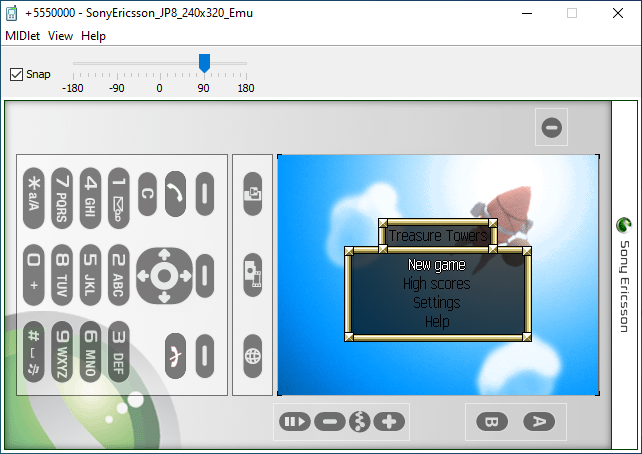The width and height of the screenshot is (642, 454).
Task: Click the volume up plus key
Action: (x=389, y=422)
